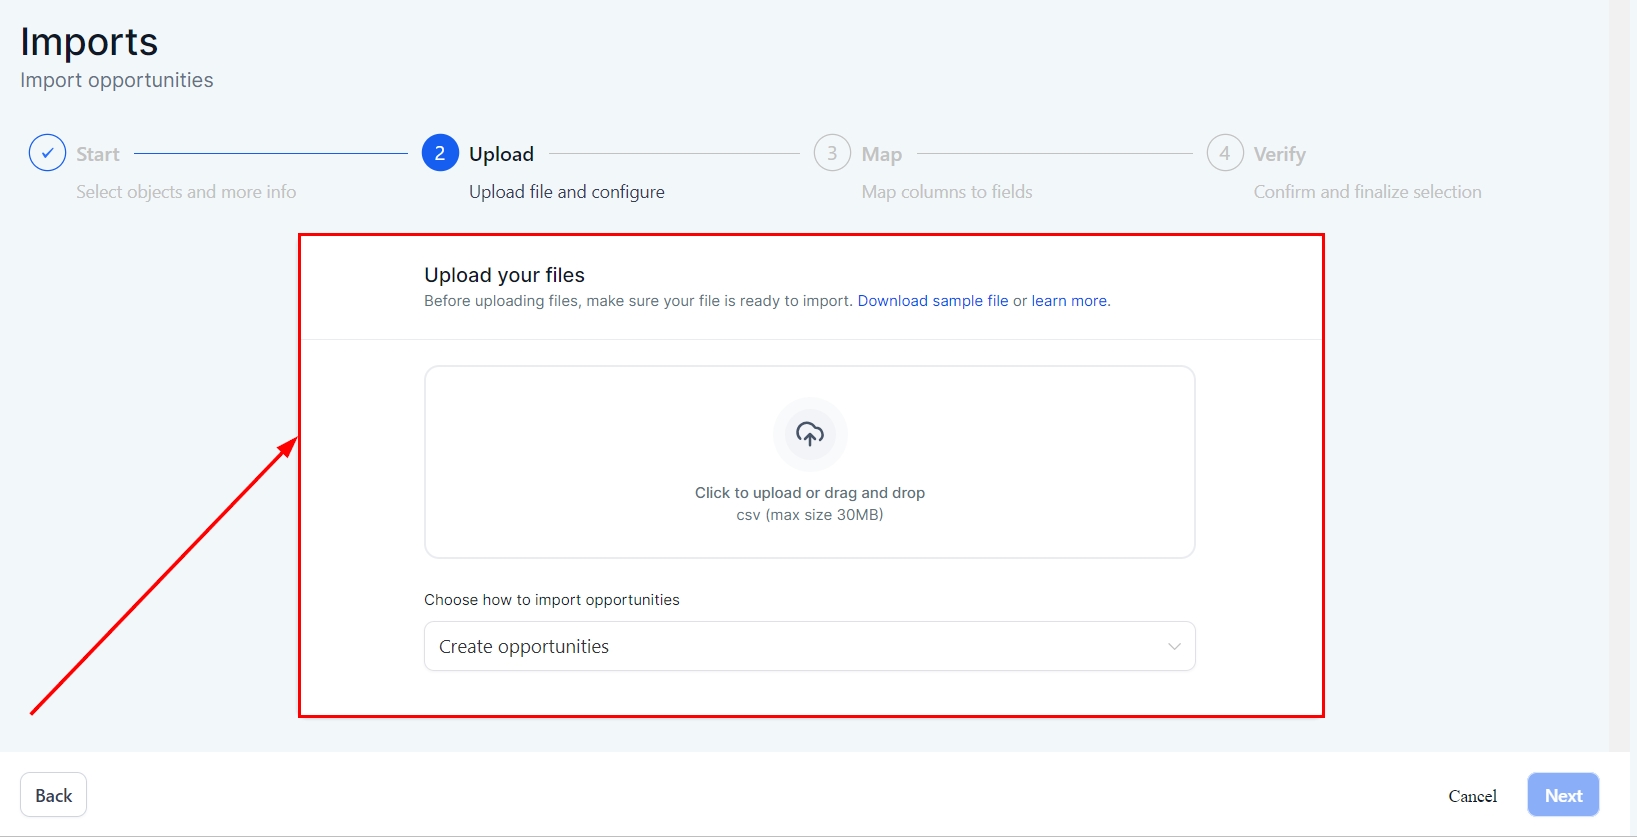Select the Upload step label
The height and width of the screenshot is (837, 1637).
pyautogui.click(x=501, y=154)
